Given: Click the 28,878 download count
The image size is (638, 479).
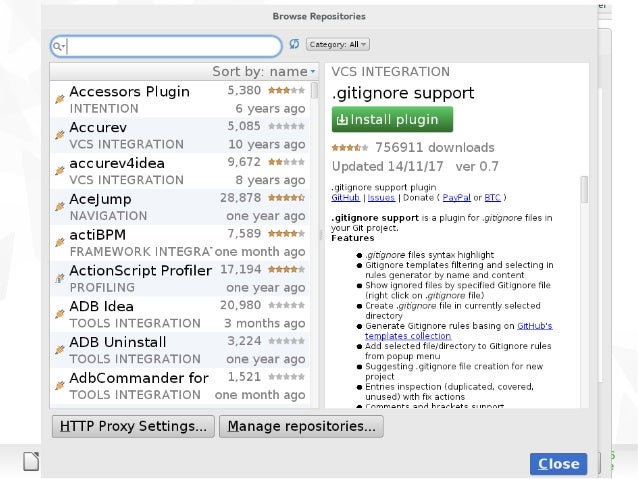Looking at the screenshot, I should [240, 198].
